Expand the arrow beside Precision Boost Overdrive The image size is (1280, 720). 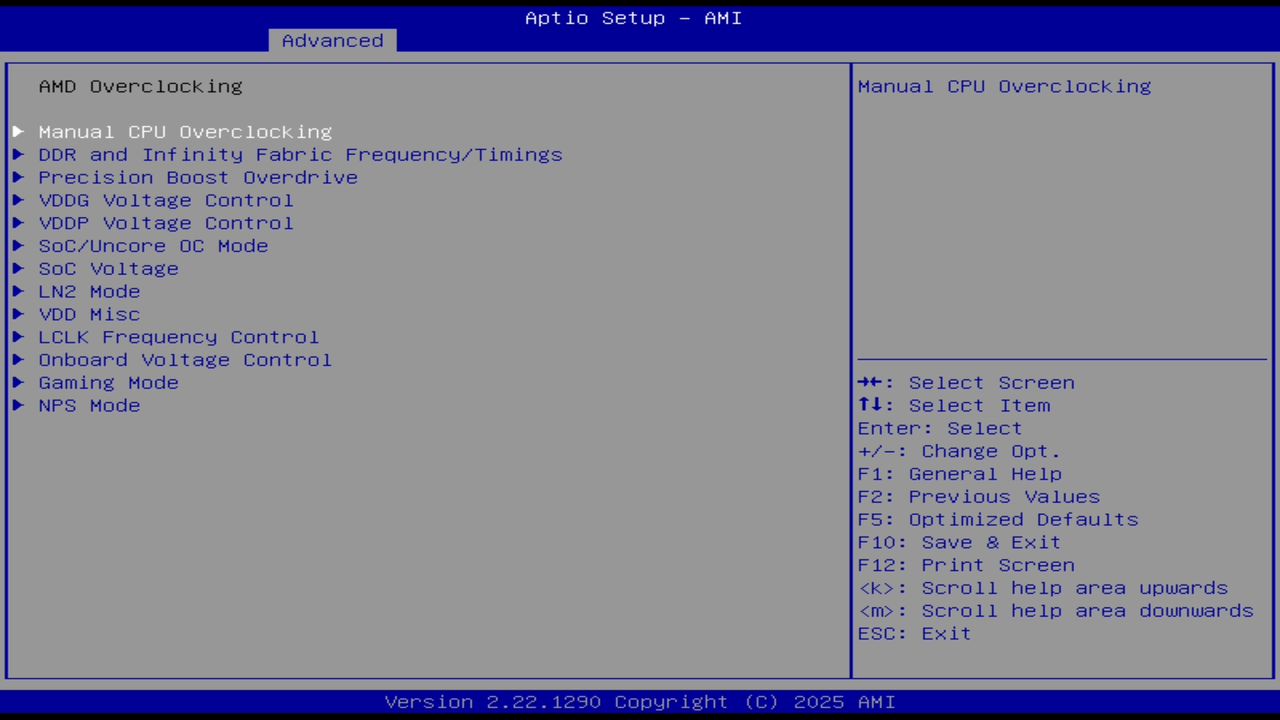point(18,177)
